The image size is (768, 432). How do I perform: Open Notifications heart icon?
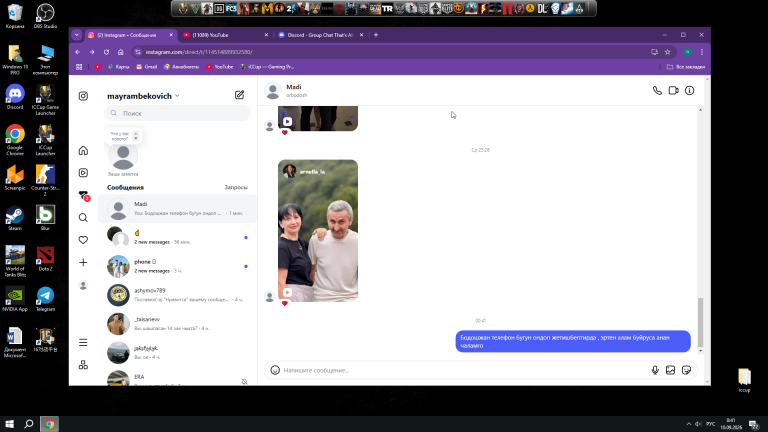pos(83,240)
